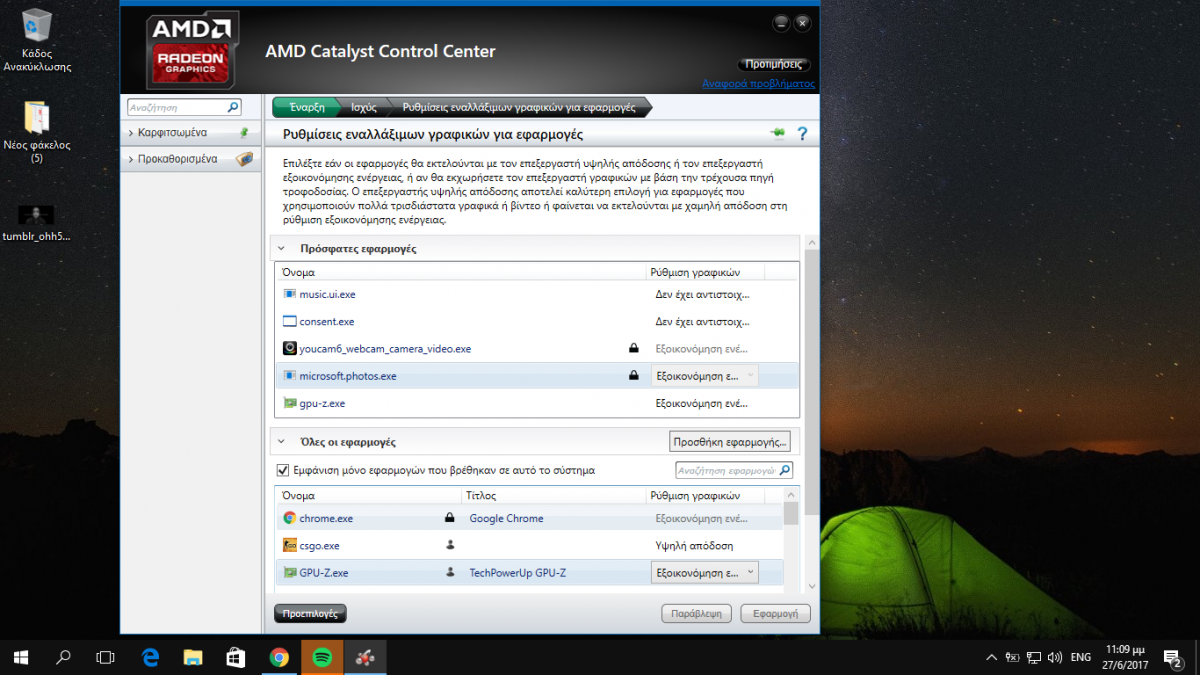Click the youcam6 webcam application icon
Viewport: 1200px width, 675px height.
tap(290, 349)
